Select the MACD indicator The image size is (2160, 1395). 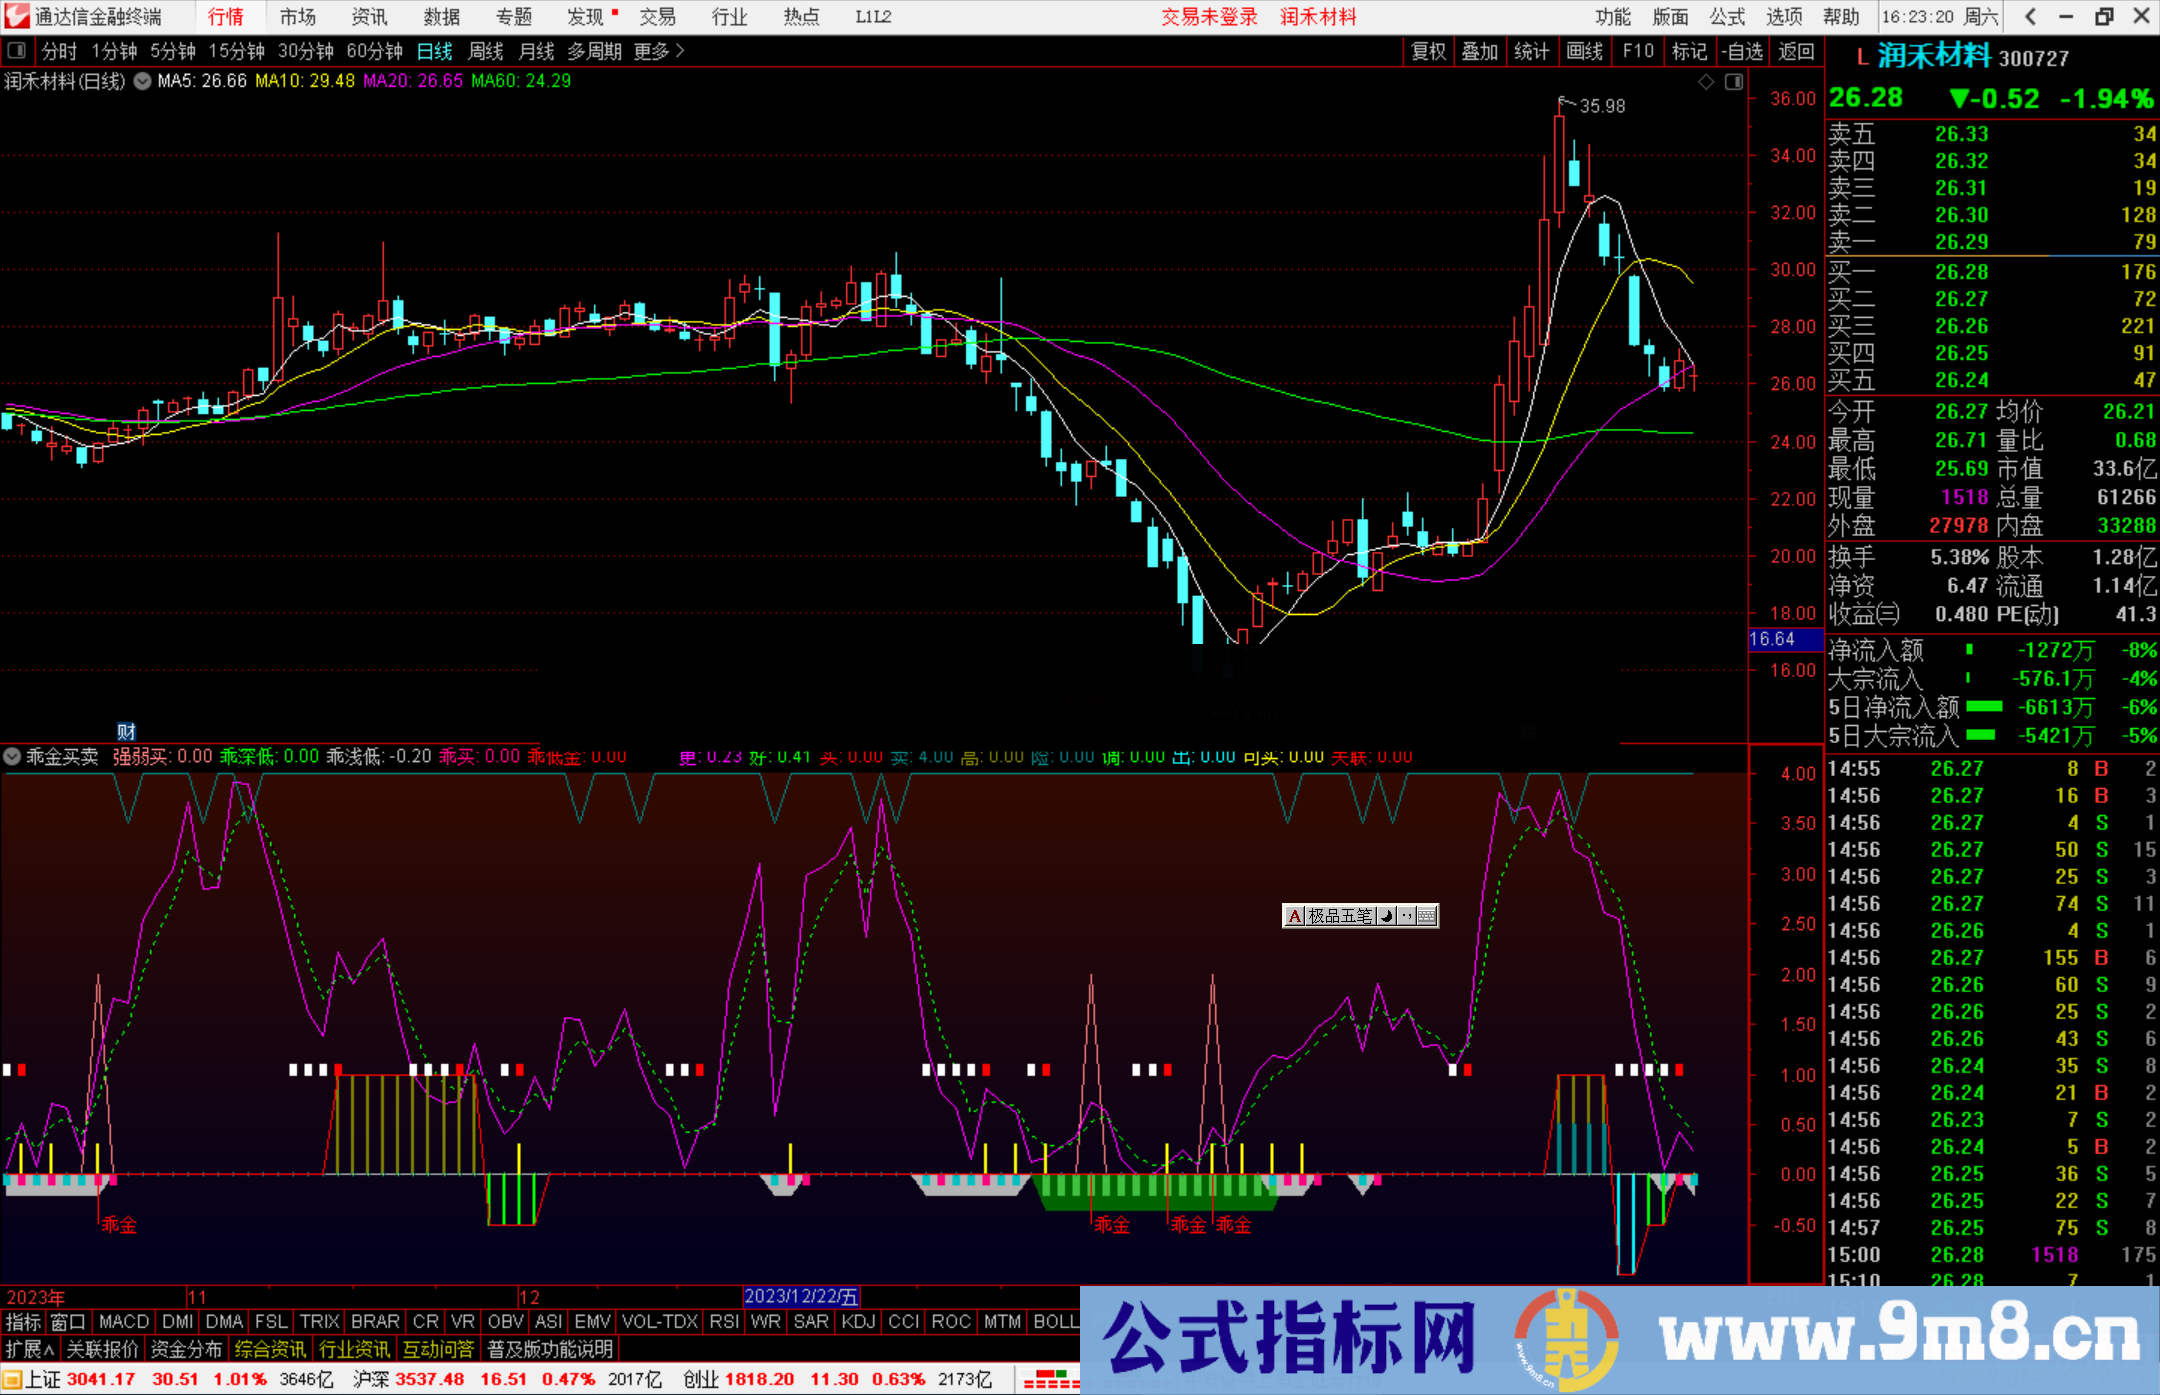coord(124,1322)
